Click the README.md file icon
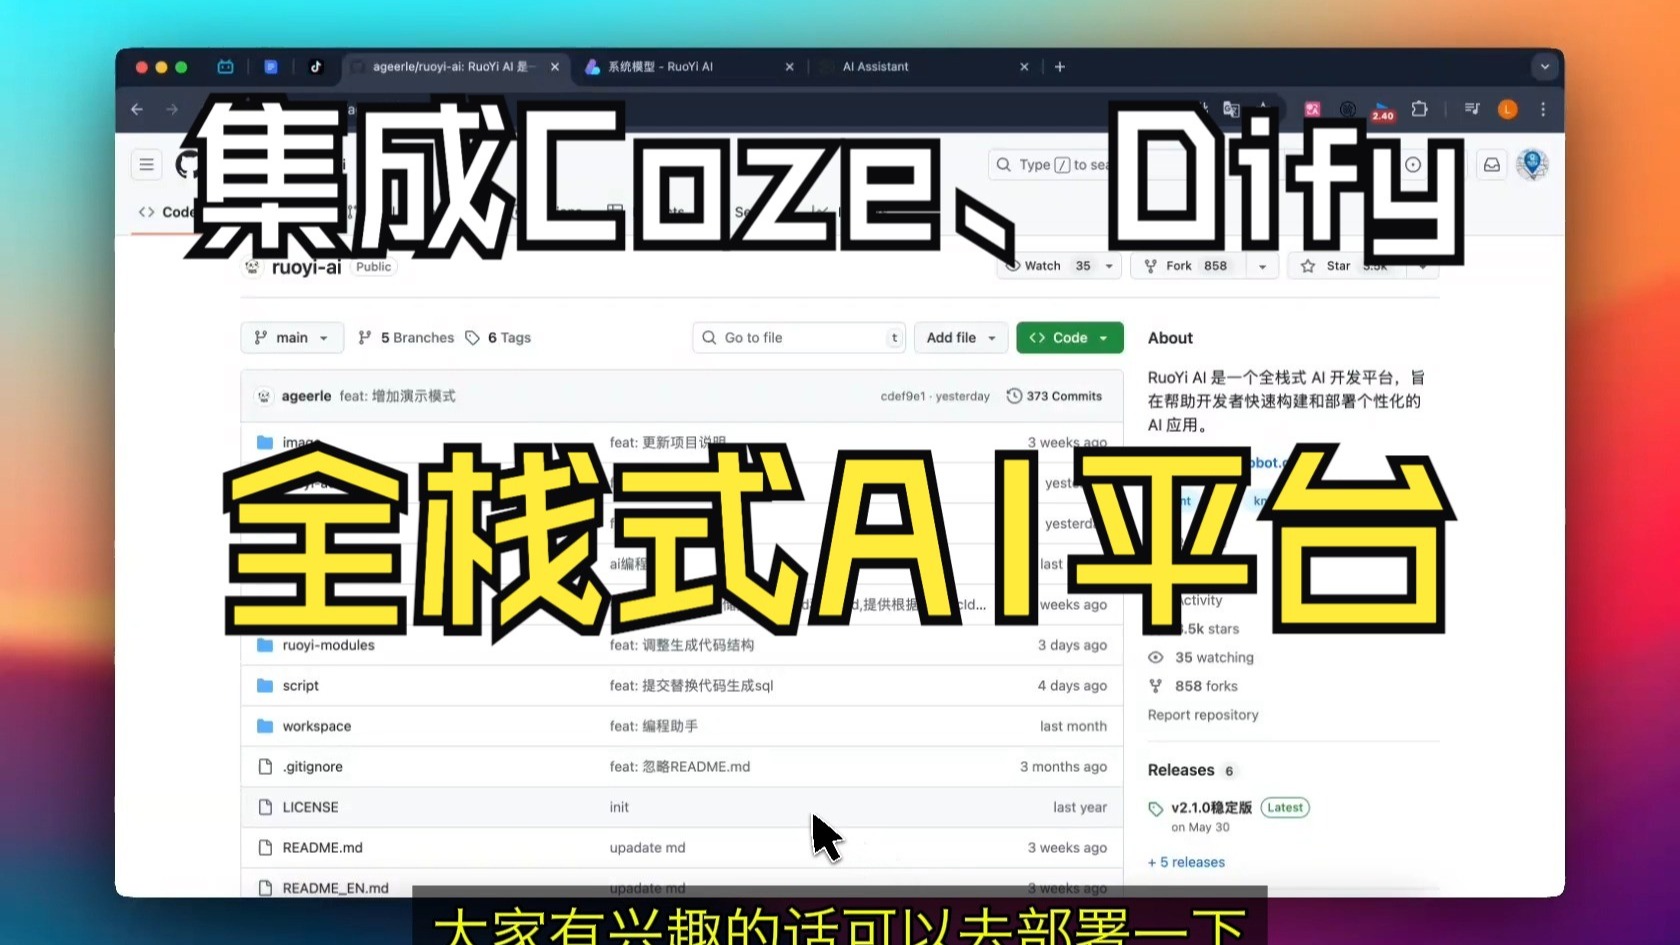1680x945 pixels. click(x=265, y=847)
